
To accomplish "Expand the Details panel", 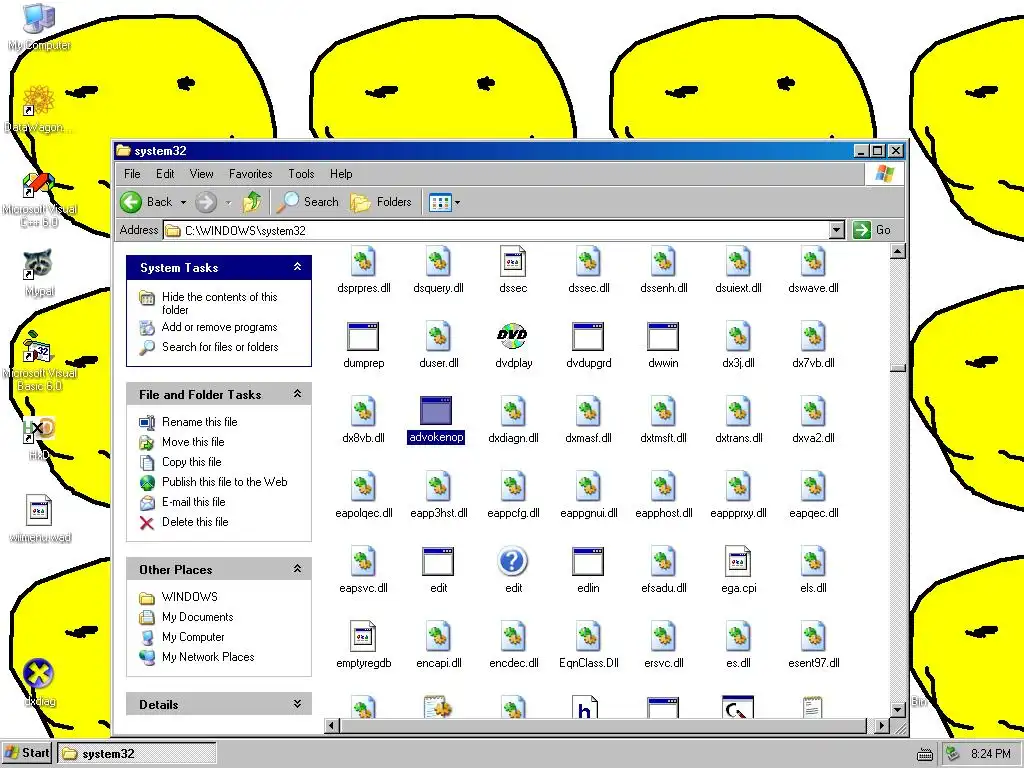I will pos(297,704).
